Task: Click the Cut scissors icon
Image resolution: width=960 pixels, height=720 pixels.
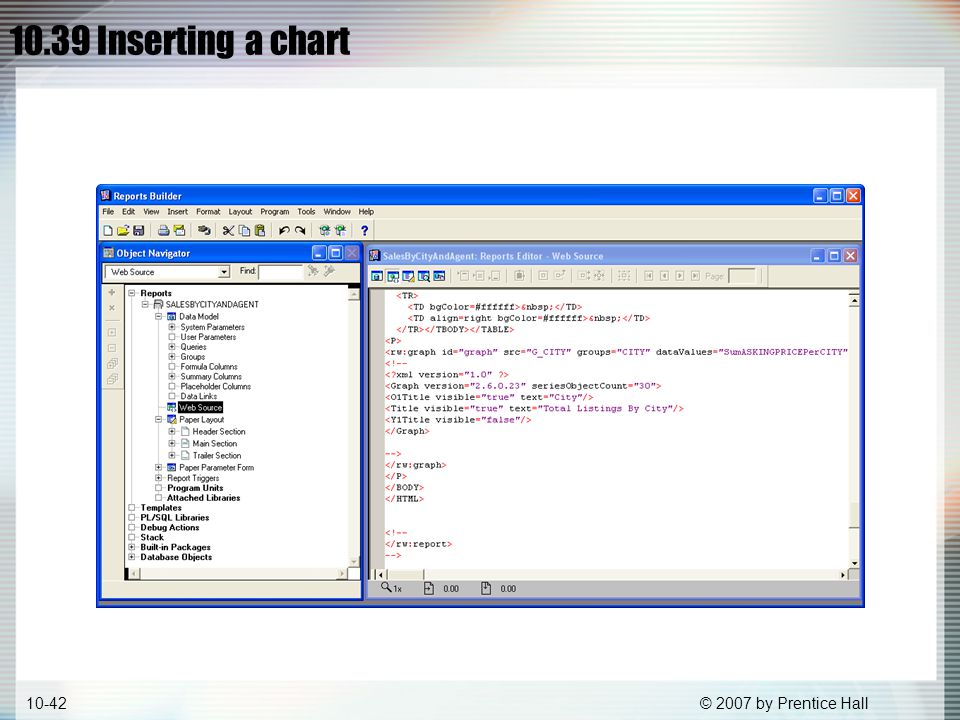Action: click(x=228, y=231)
